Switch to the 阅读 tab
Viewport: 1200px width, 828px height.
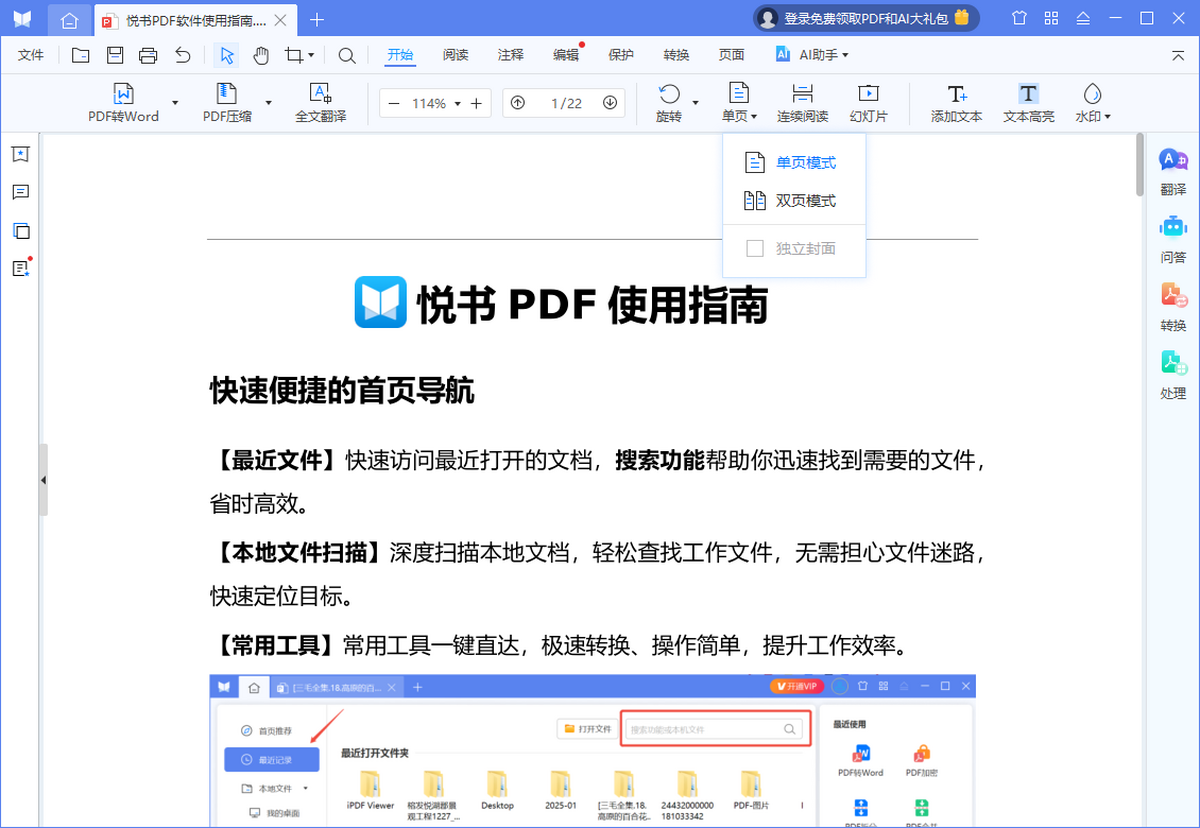(455, 55)
